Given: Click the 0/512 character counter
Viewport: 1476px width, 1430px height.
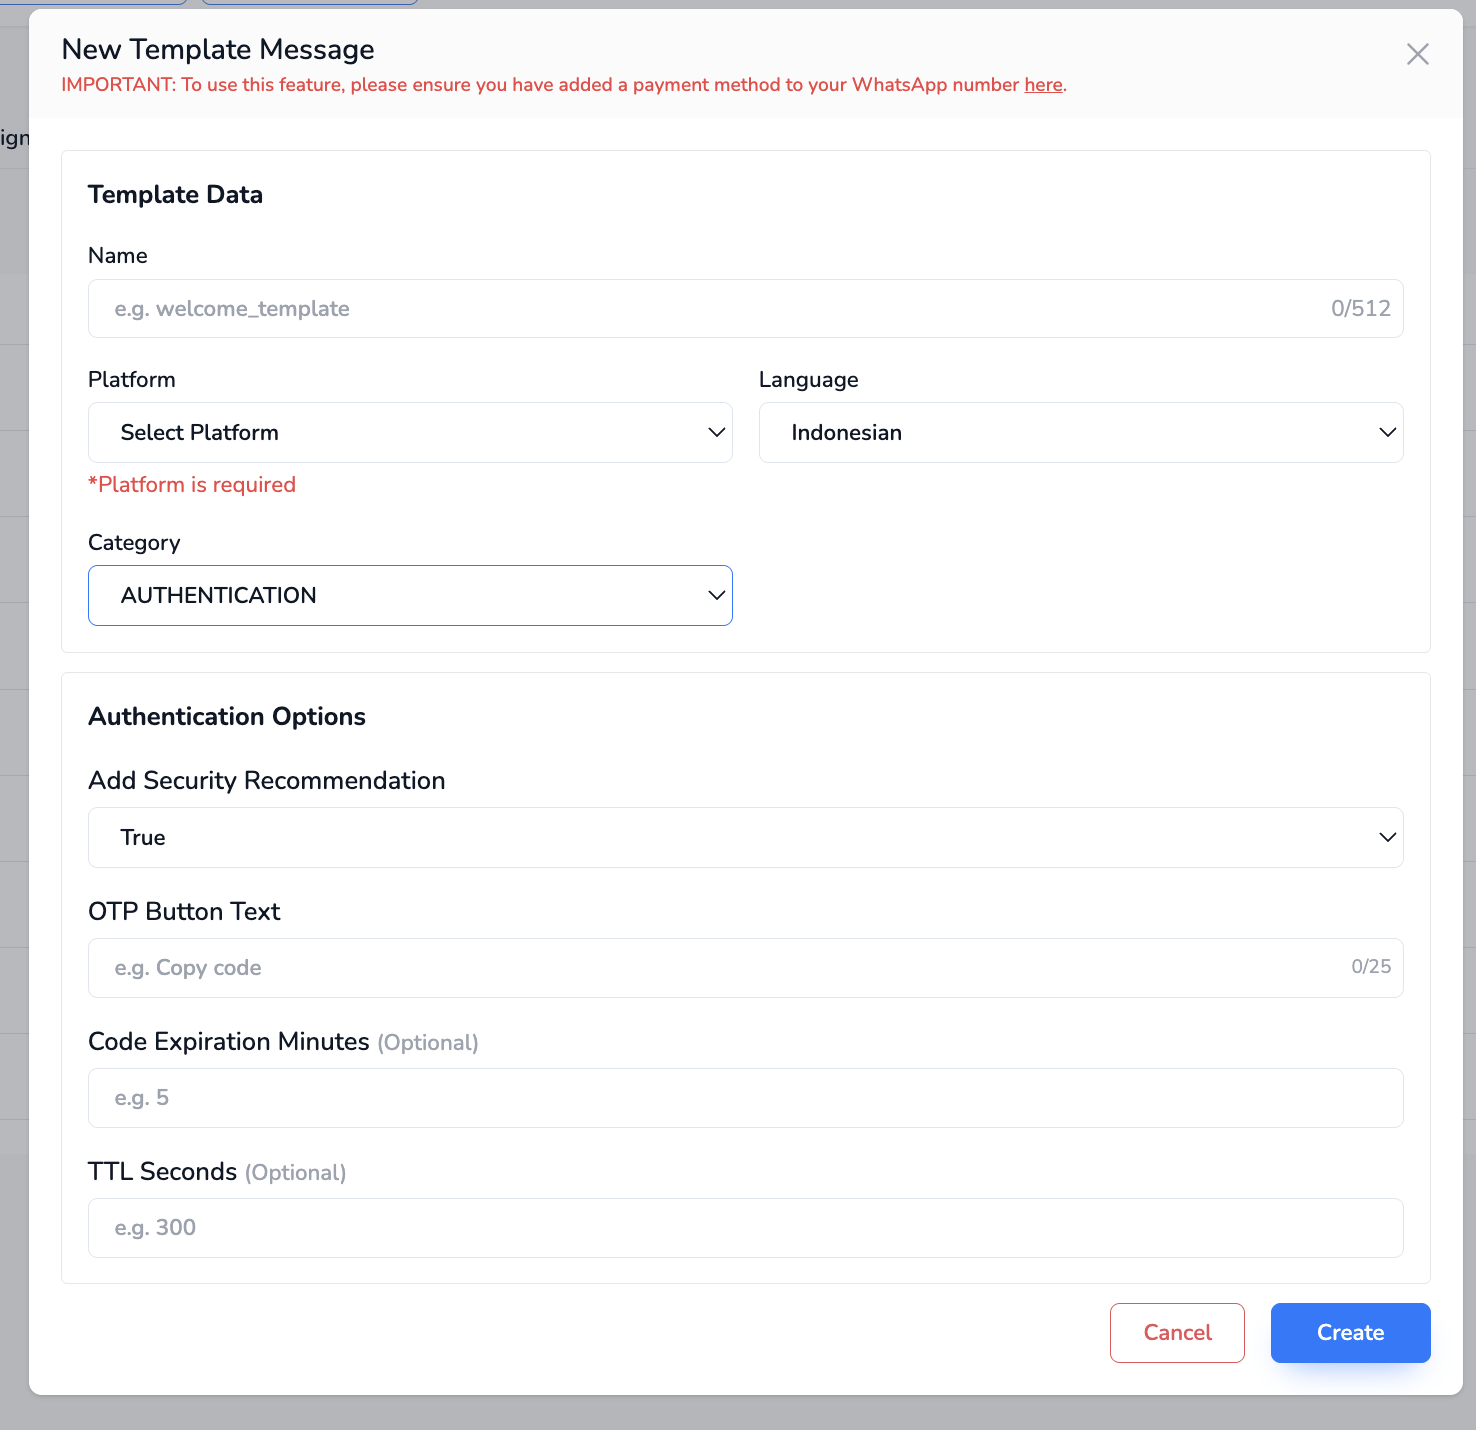Looking at the screenshot, I should (x=1360, y=309).
